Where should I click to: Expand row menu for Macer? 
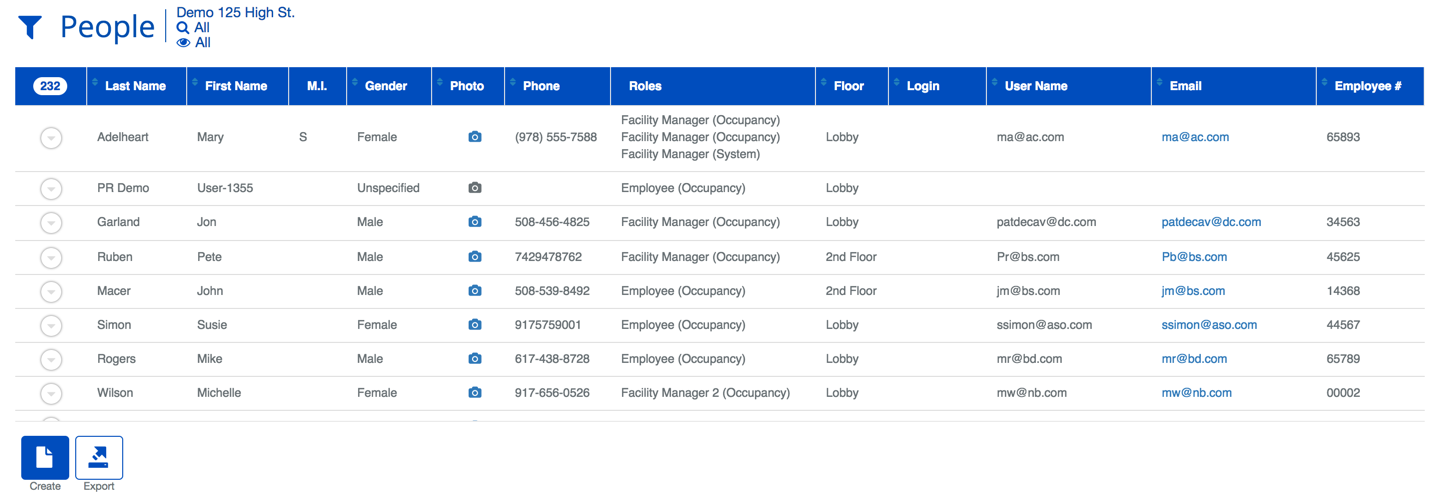tap(51, 292)
